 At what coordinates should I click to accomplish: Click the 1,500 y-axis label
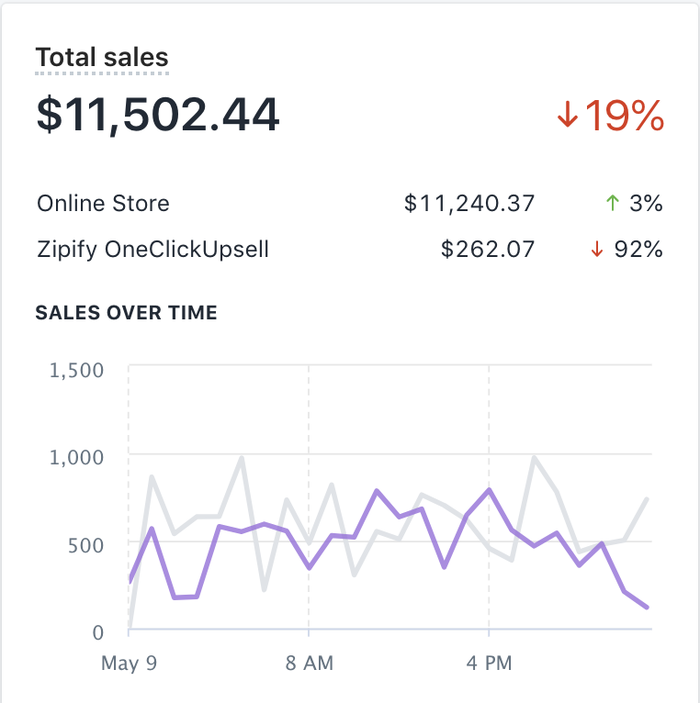pyautogui.click(x=76, y=370)
